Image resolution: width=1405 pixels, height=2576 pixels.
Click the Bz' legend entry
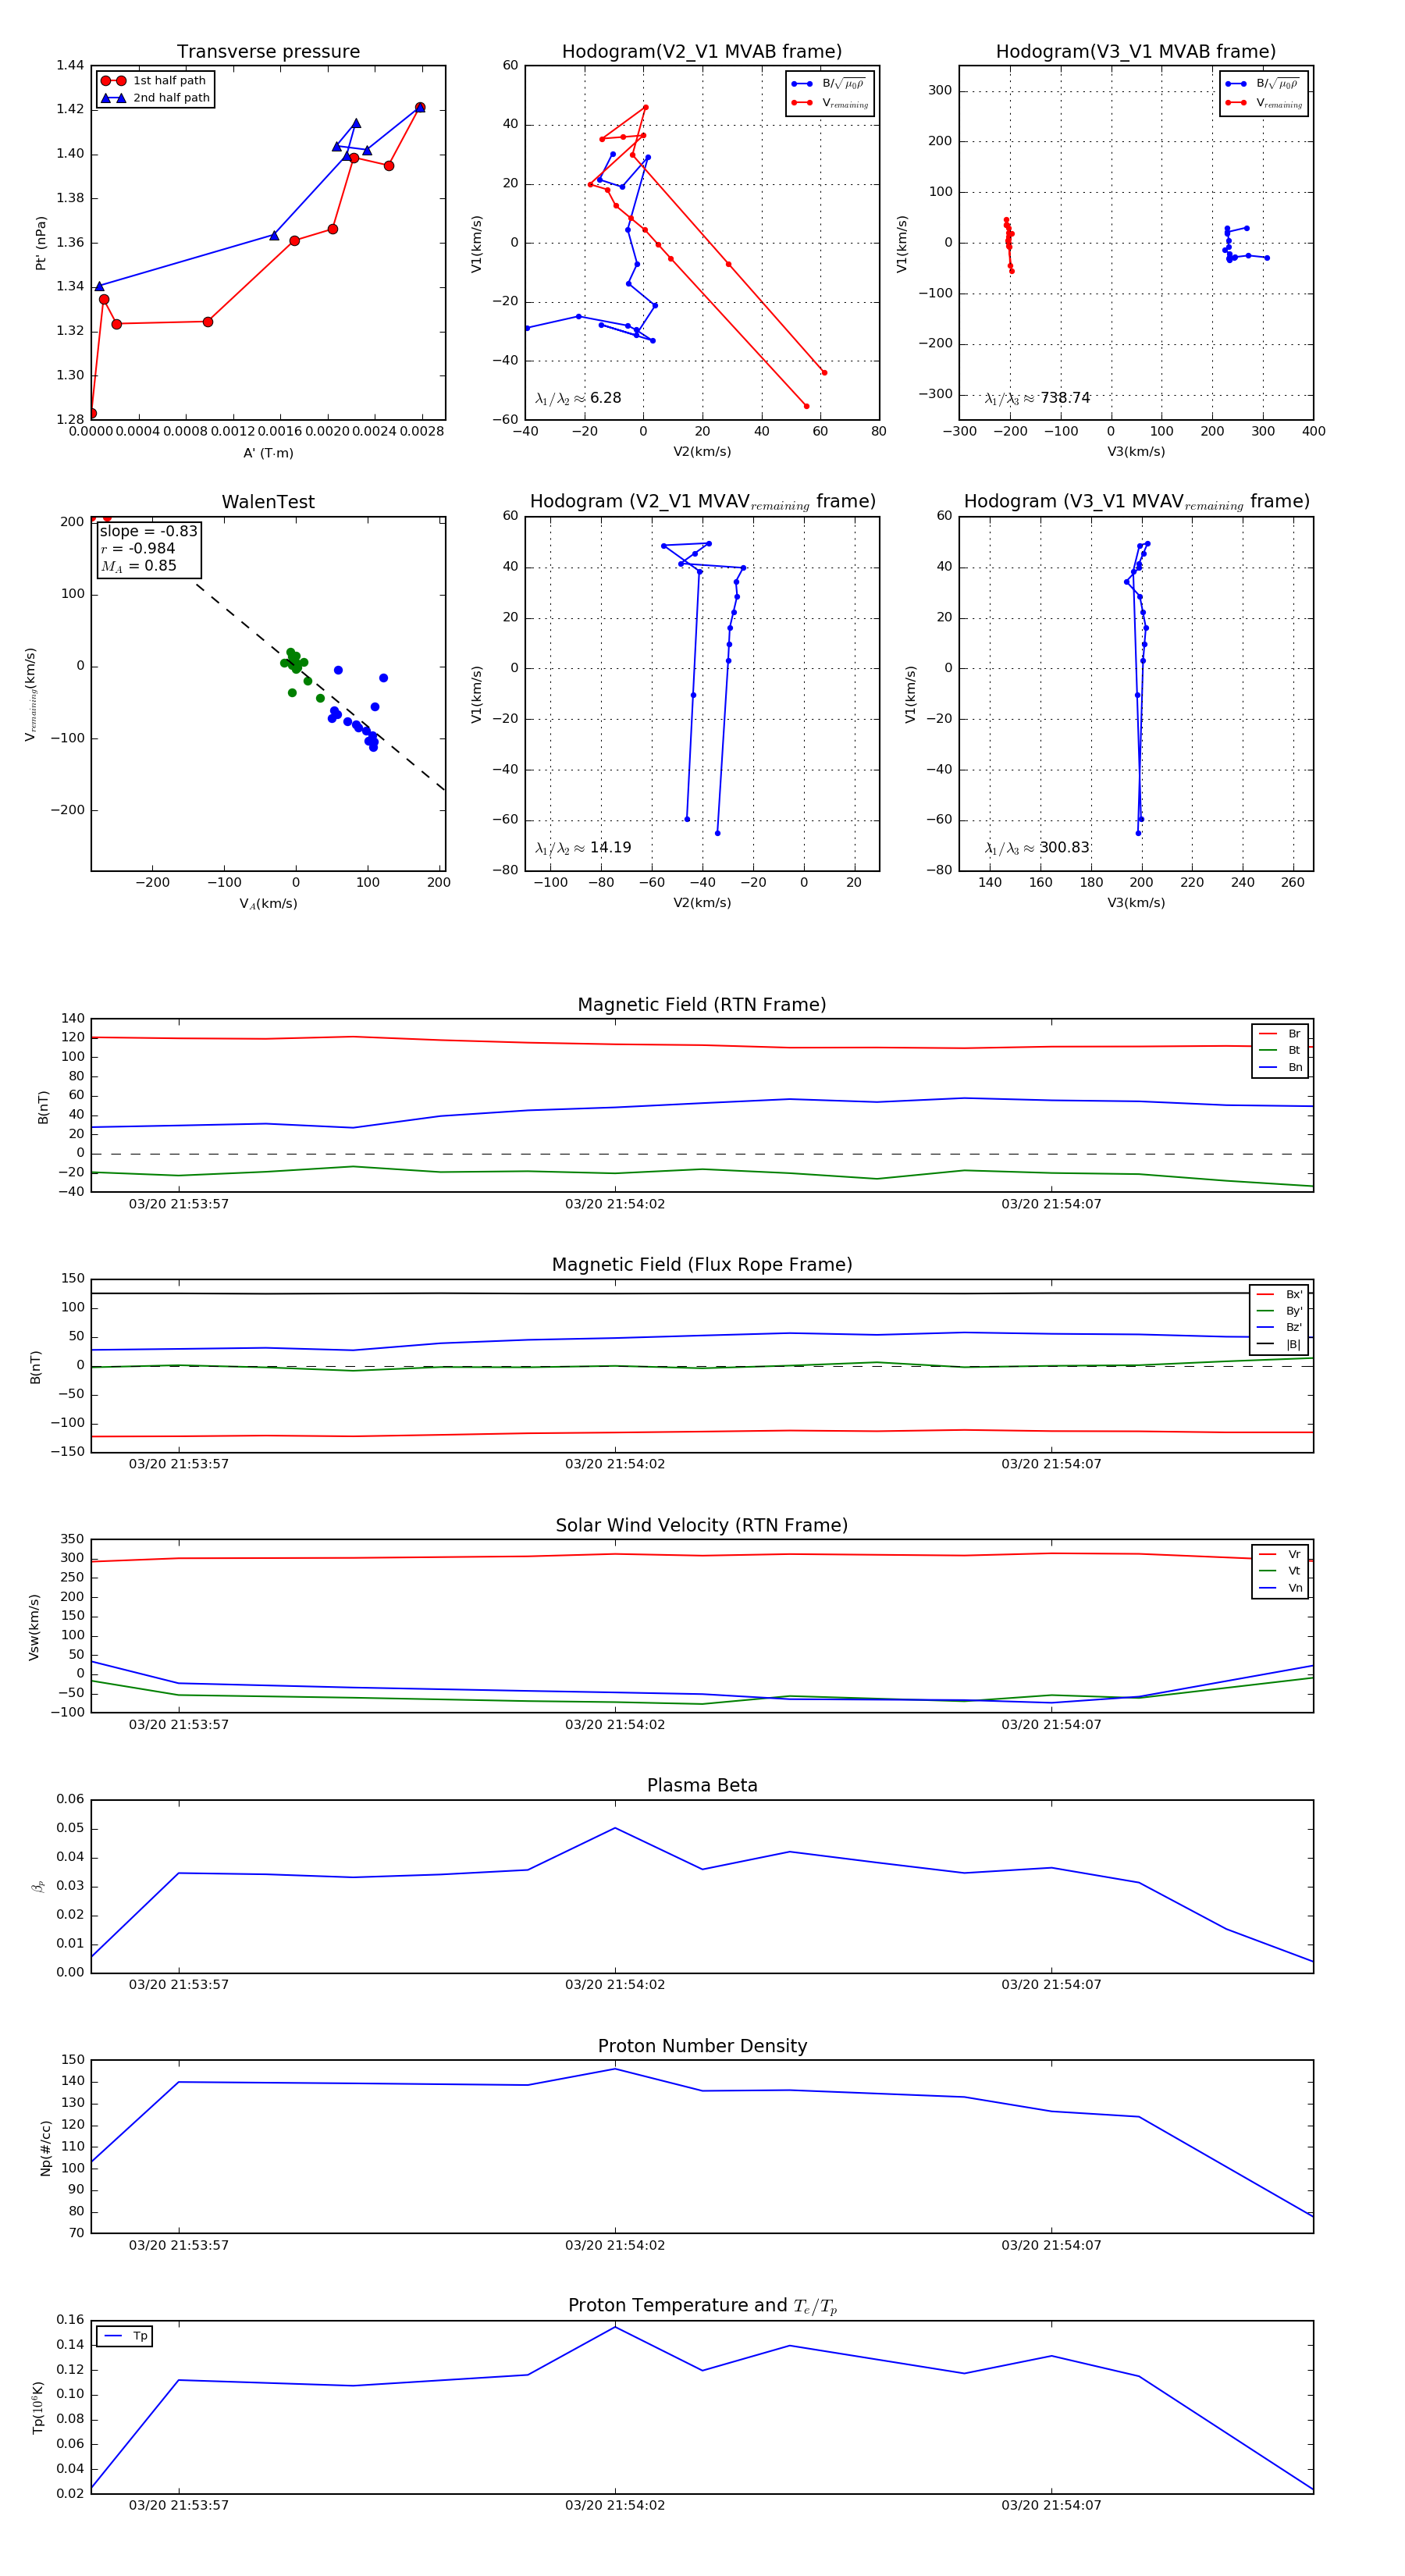[1279, 1327]
